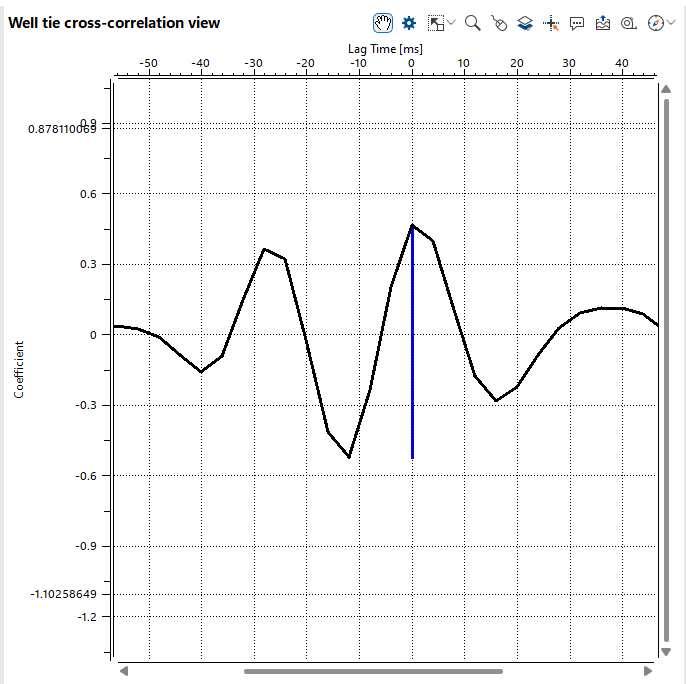This screenshot has height=684, width=686.
Task: Open the layers stack icon
Action: pyautogui.click(x=525, y=22)
